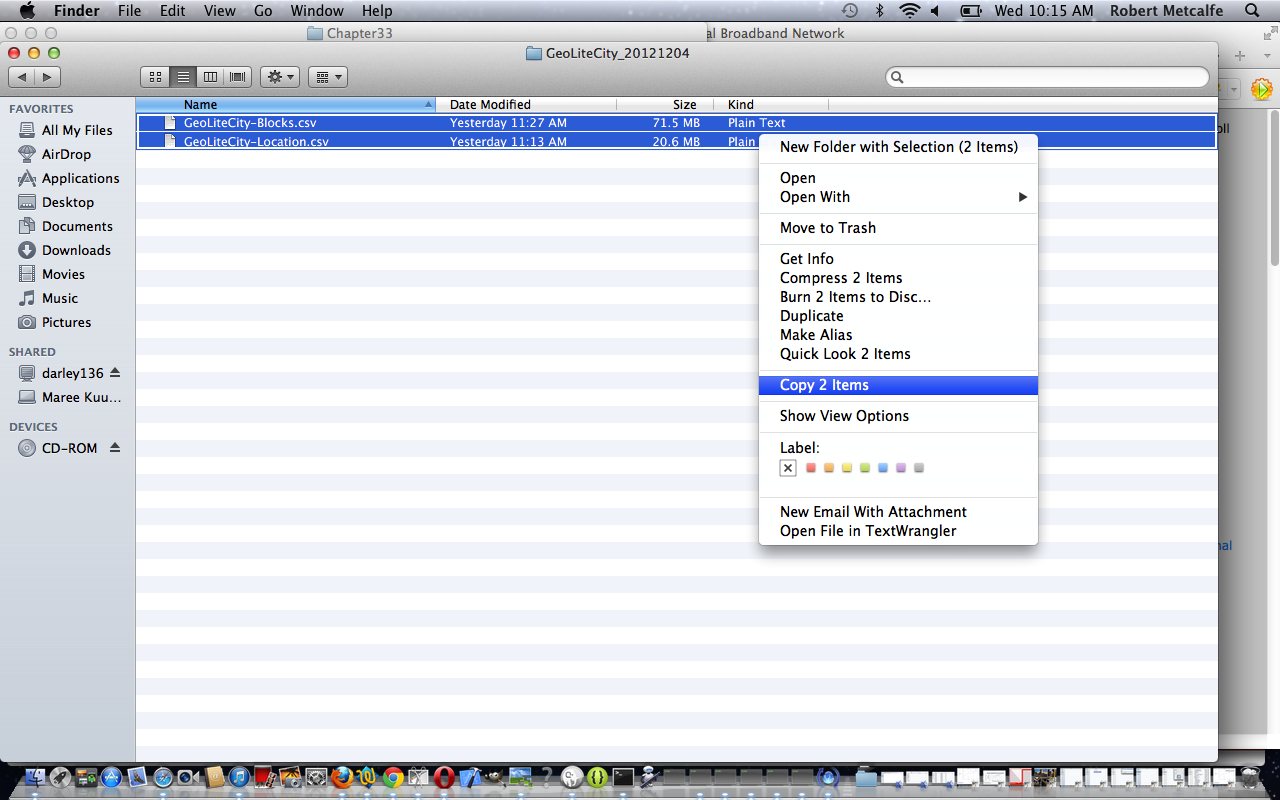
Task: Sort by the Date Modified column header
Action: coord(490,104)
